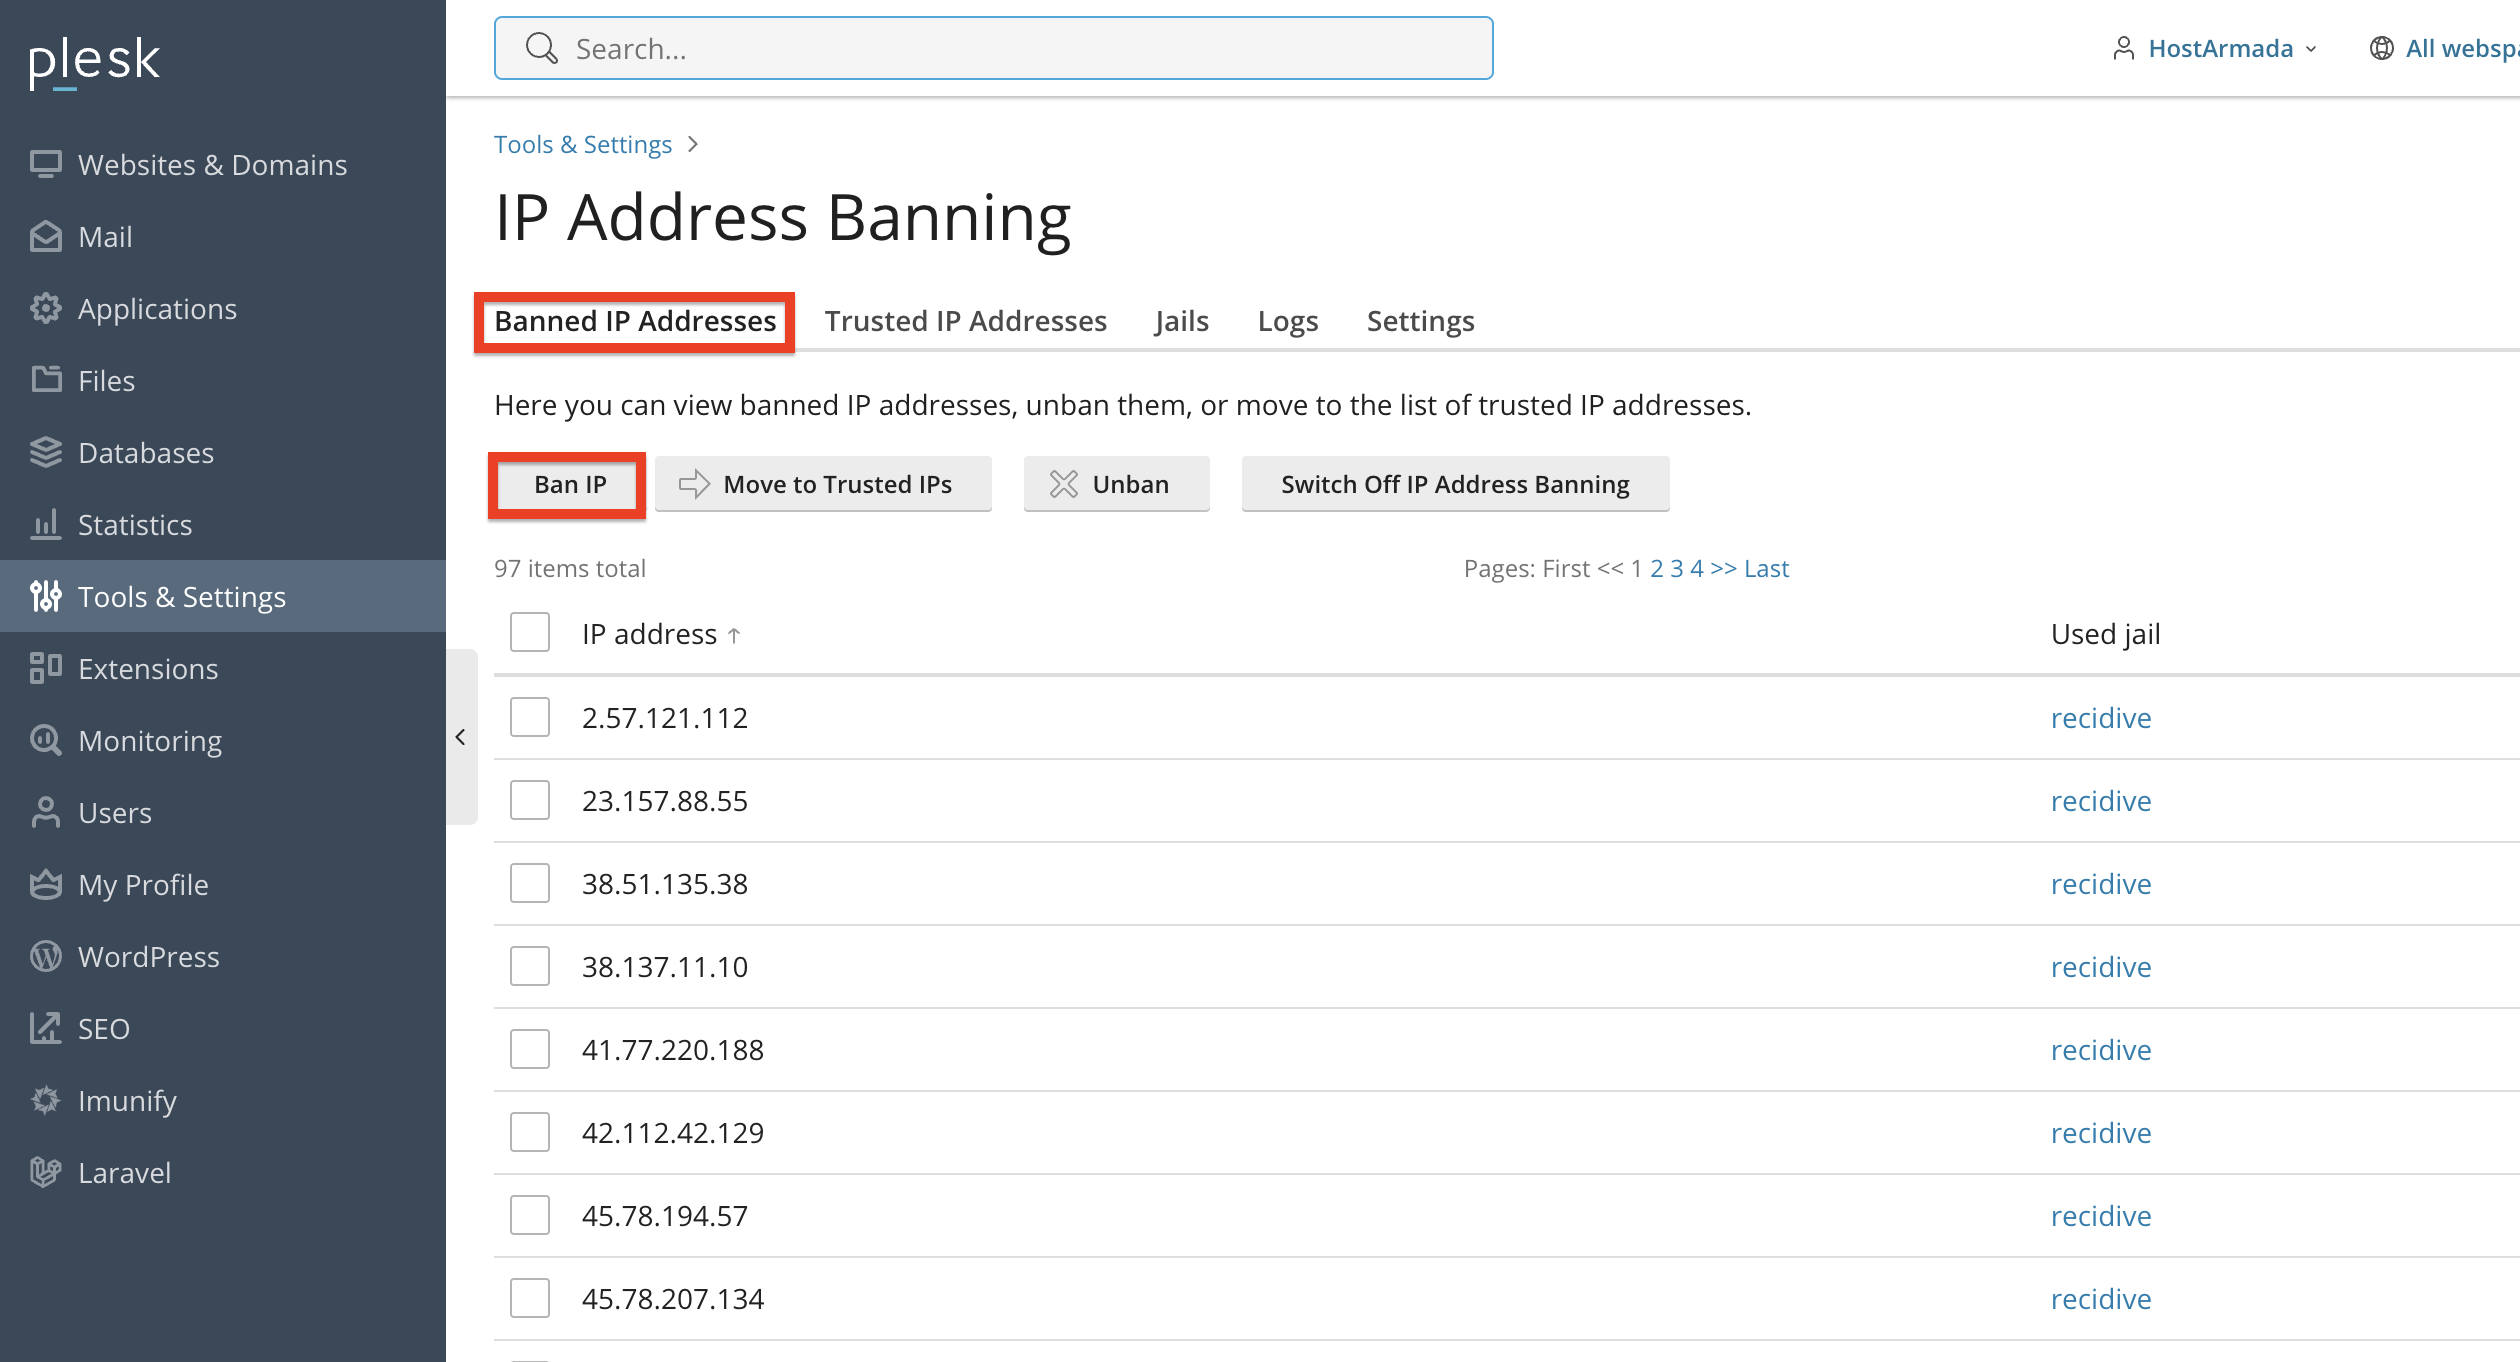Screen dimensions: 2520x1362
Task: Go to page 3 of results
Action: [x=1677, y=568]
